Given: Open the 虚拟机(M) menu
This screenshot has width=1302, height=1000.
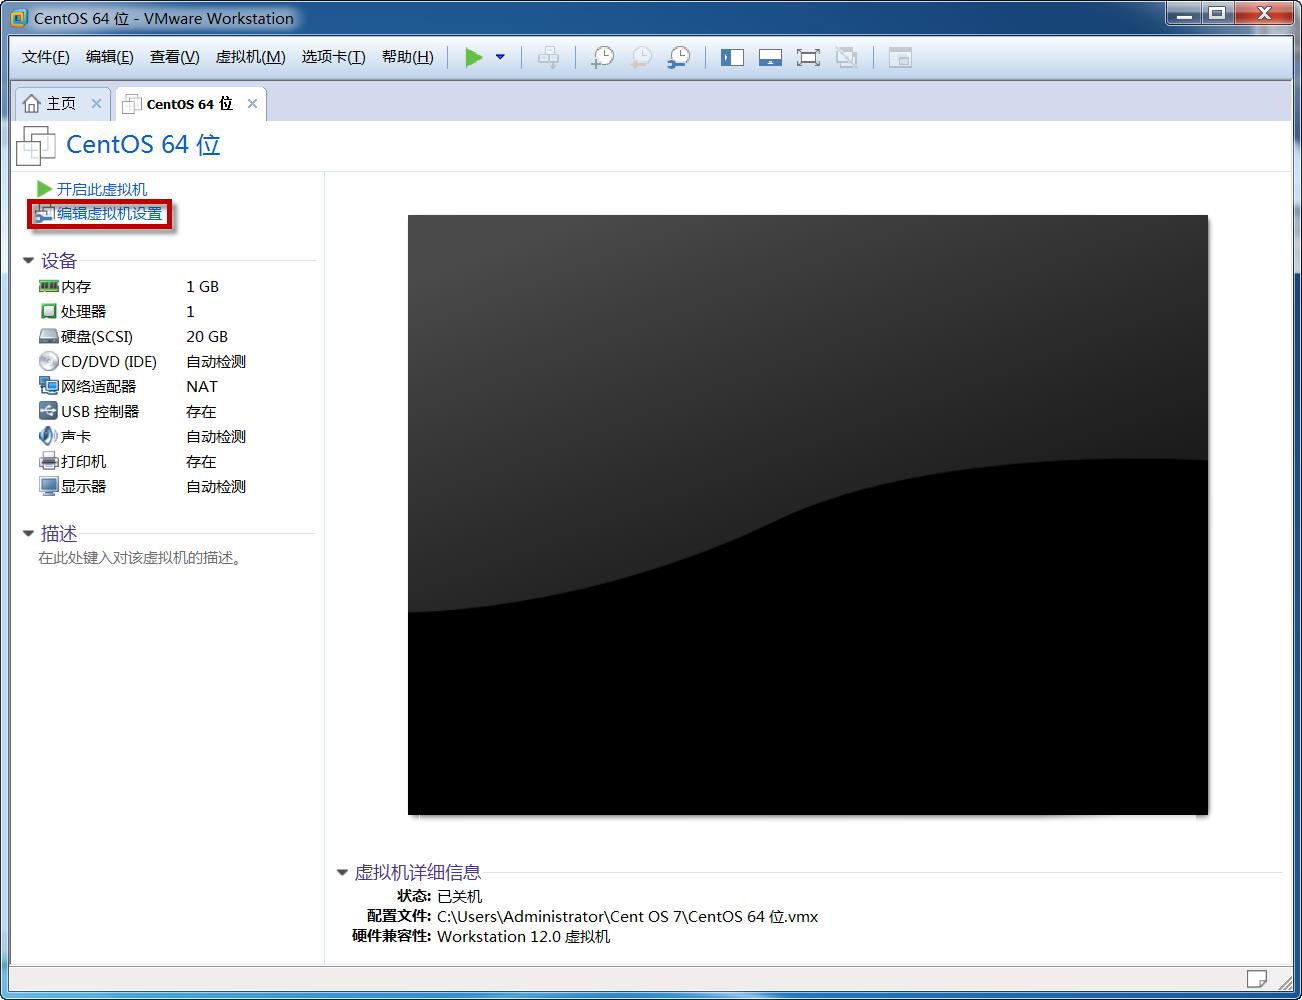Looking at the screenshot, I should [250, 57].
